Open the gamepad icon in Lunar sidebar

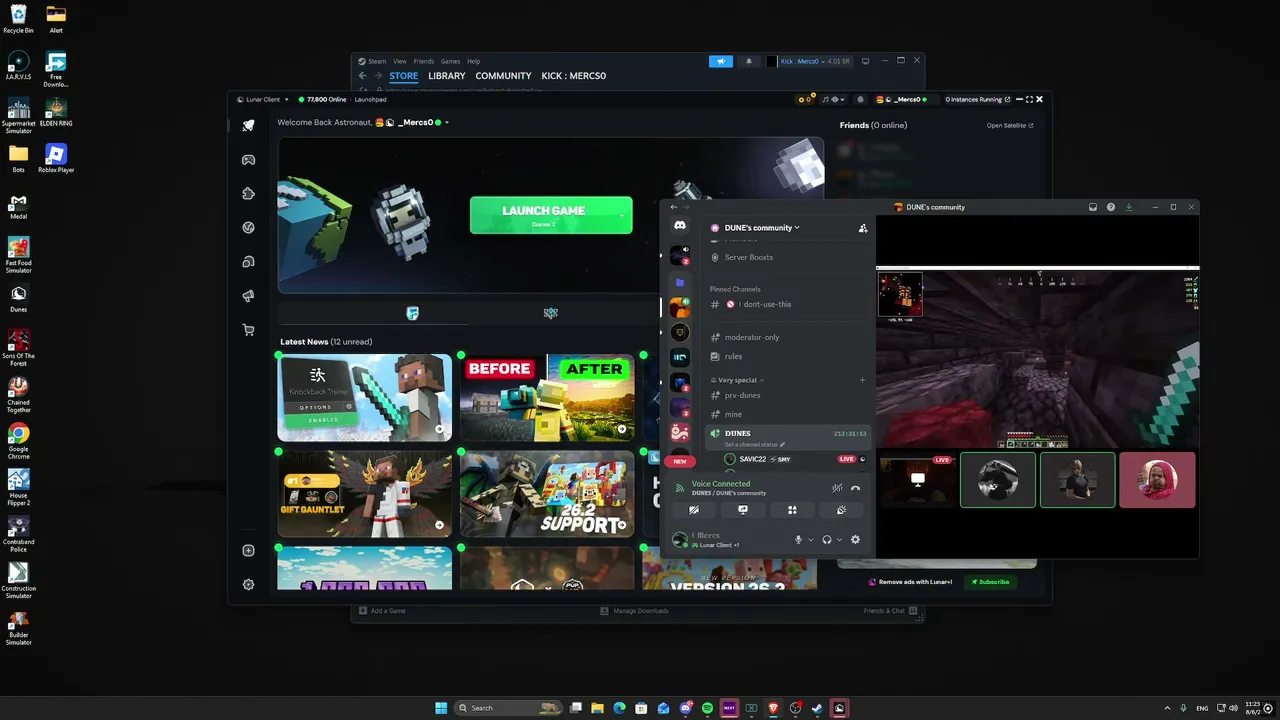[248, 160]
